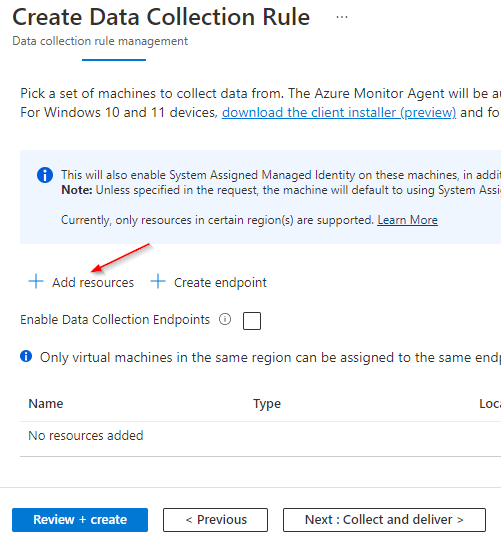Proceed to Next: Collect and deliver
The image size is (501, 541).
coord(384,520)
